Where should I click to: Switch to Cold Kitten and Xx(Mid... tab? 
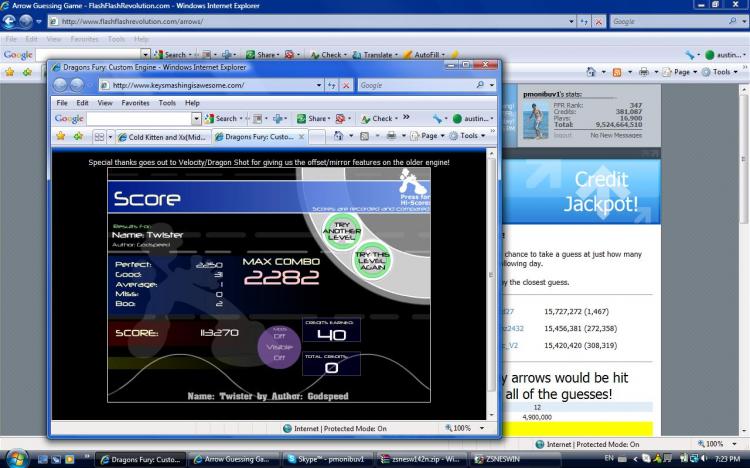pyautogui.click(x=163, y=137)
